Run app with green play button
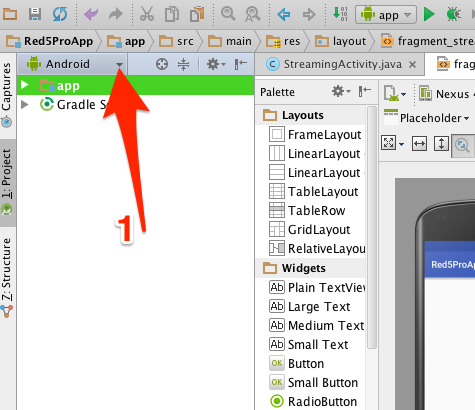 click(x=429, y=14)
